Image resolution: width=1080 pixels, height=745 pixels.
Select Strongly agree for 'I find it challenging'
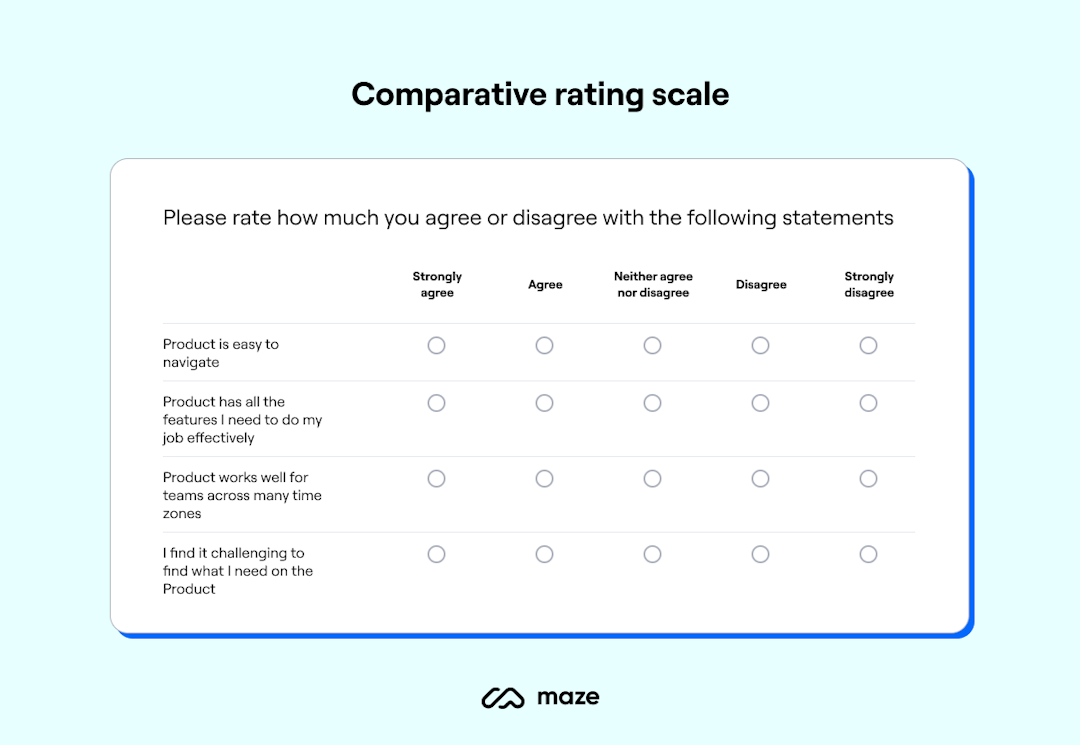[x=436, y=553]
